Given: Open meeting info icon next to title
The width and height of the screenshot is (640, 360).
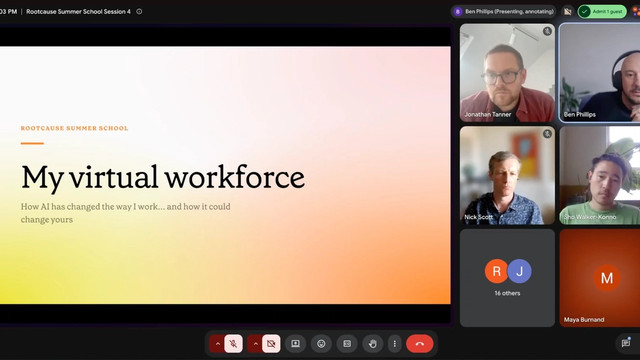Looking at the screenshot, I should click(x=139, y=11).
